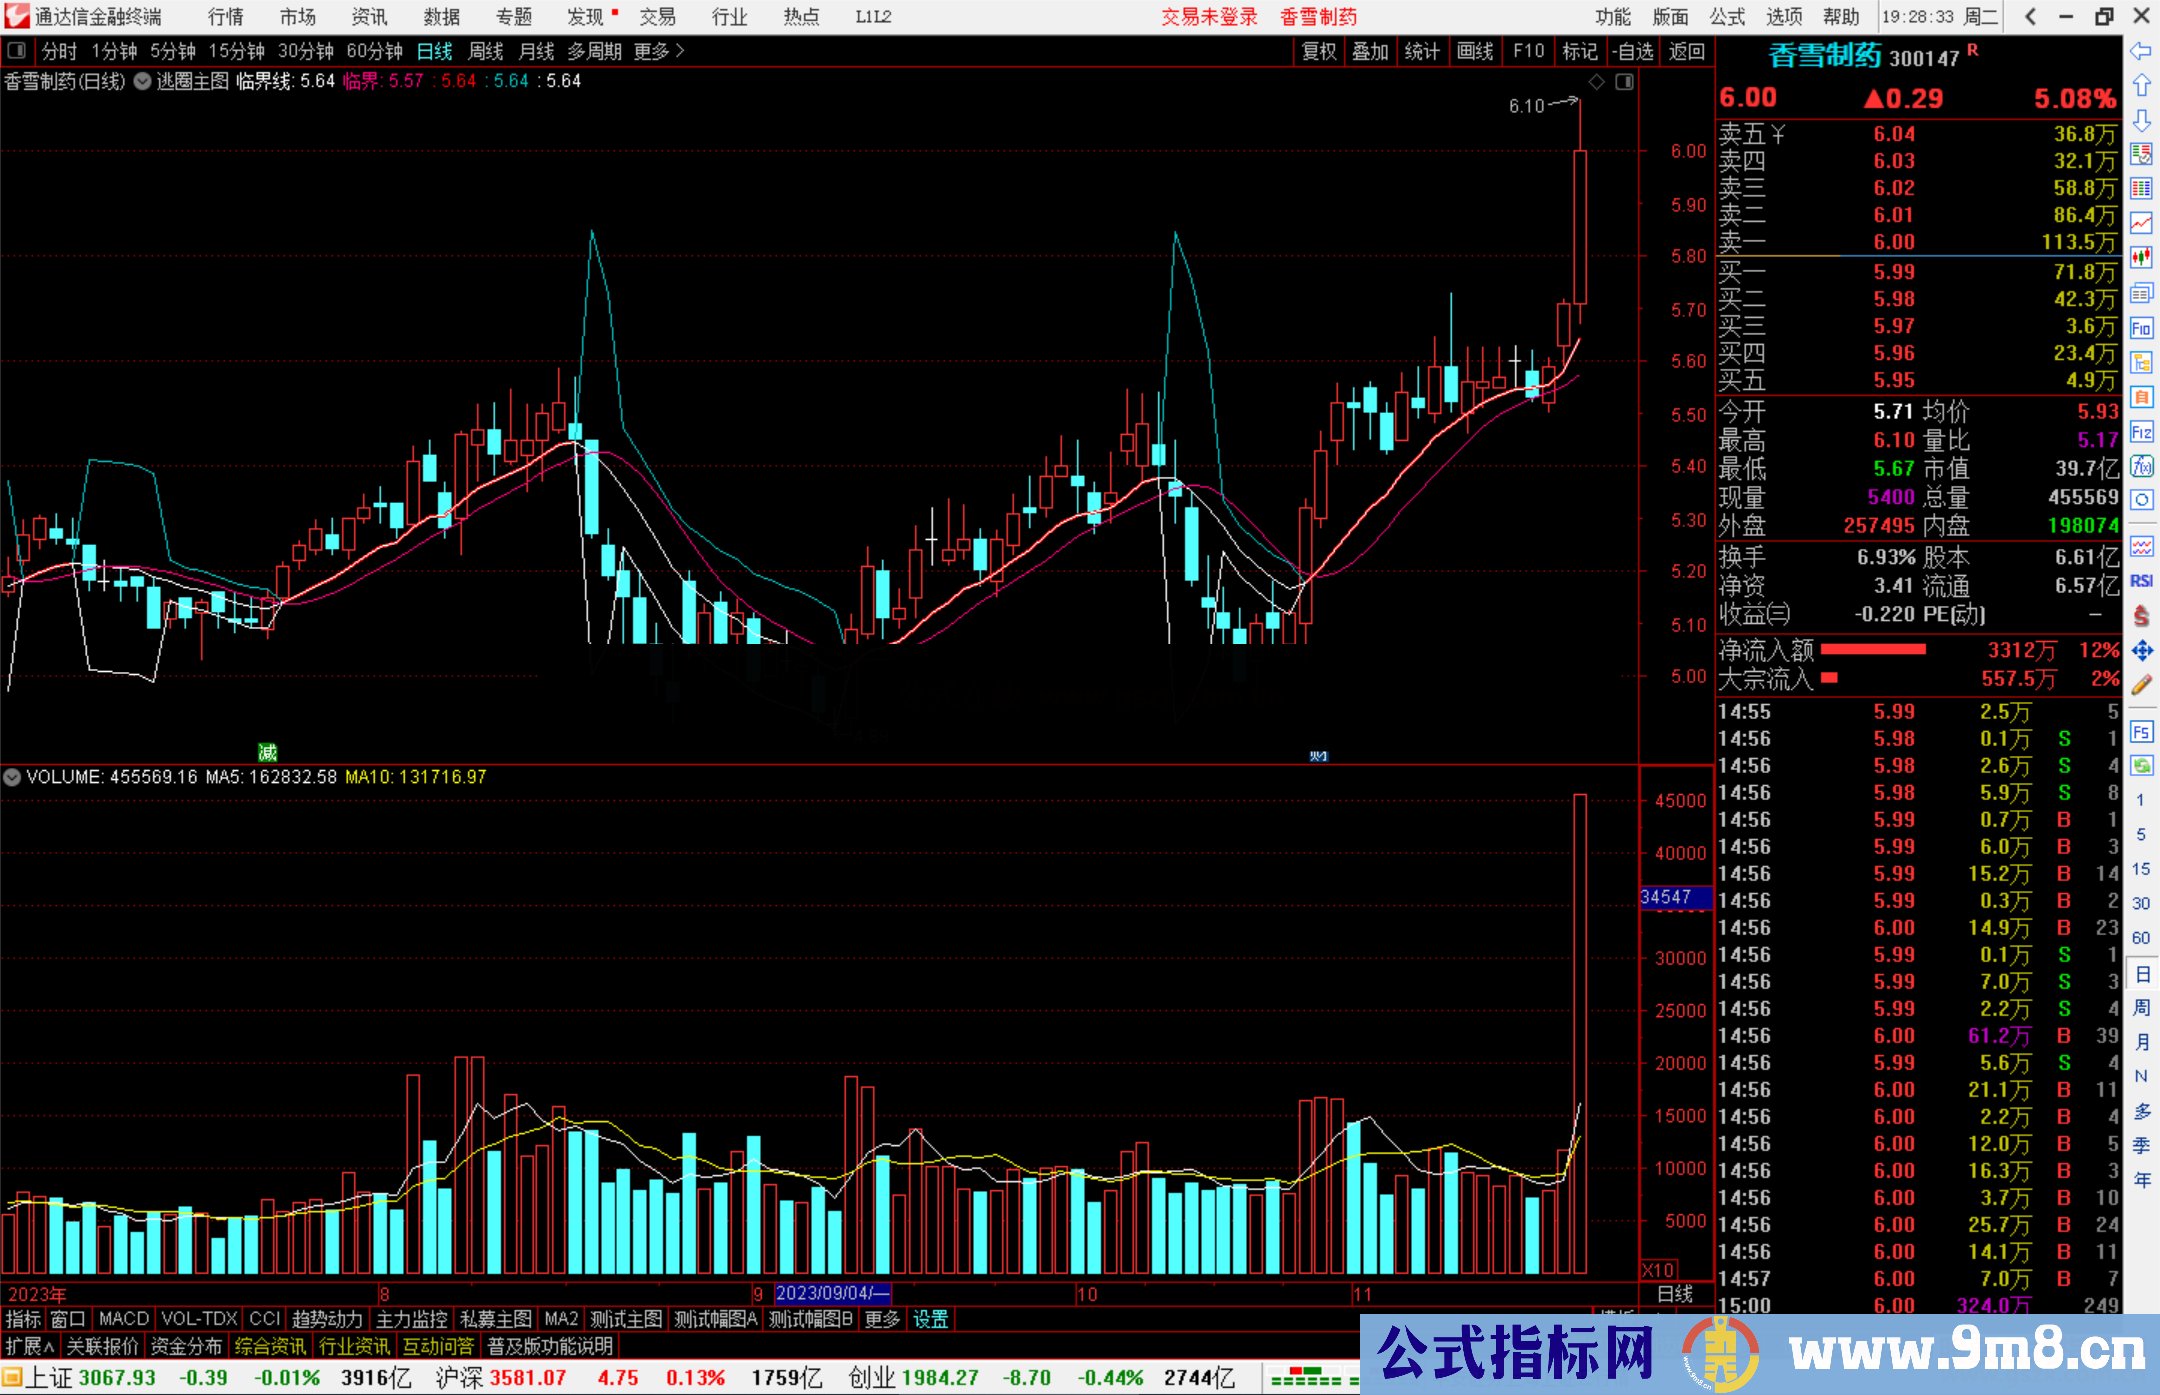Click the back arrow icon in right sidebar
This screenshot has height=1395, width=2160.
2141,51
